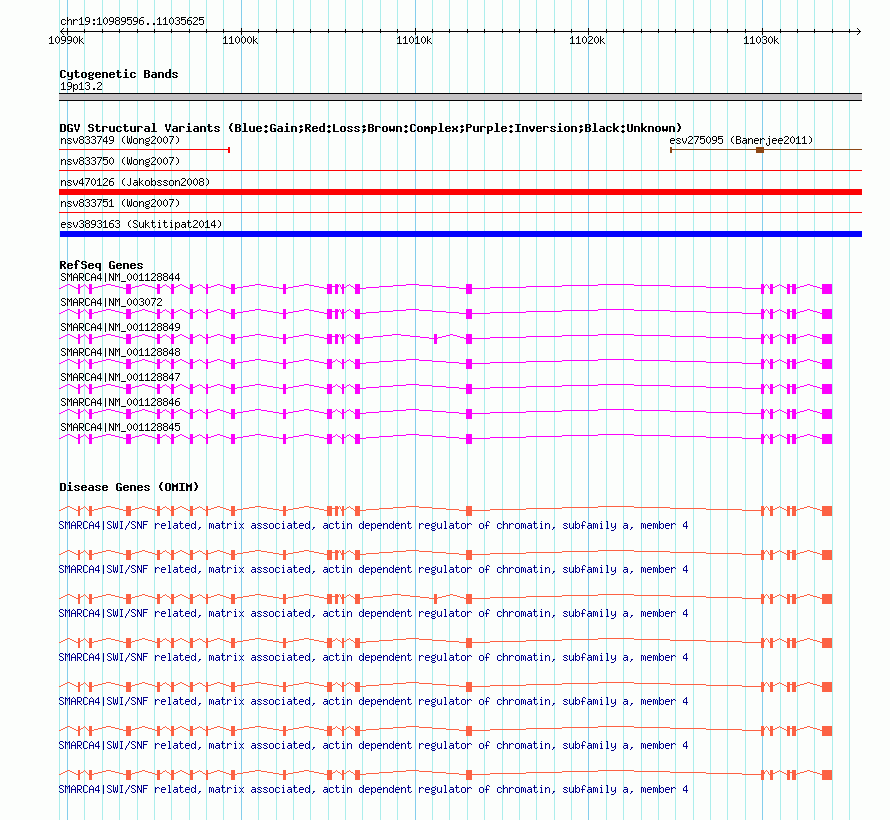Screen dimensions: 890x820
Task: Open the sixth SMARCA4 OMIM description link
Action: pyautogui.click(x=373, y=745)
